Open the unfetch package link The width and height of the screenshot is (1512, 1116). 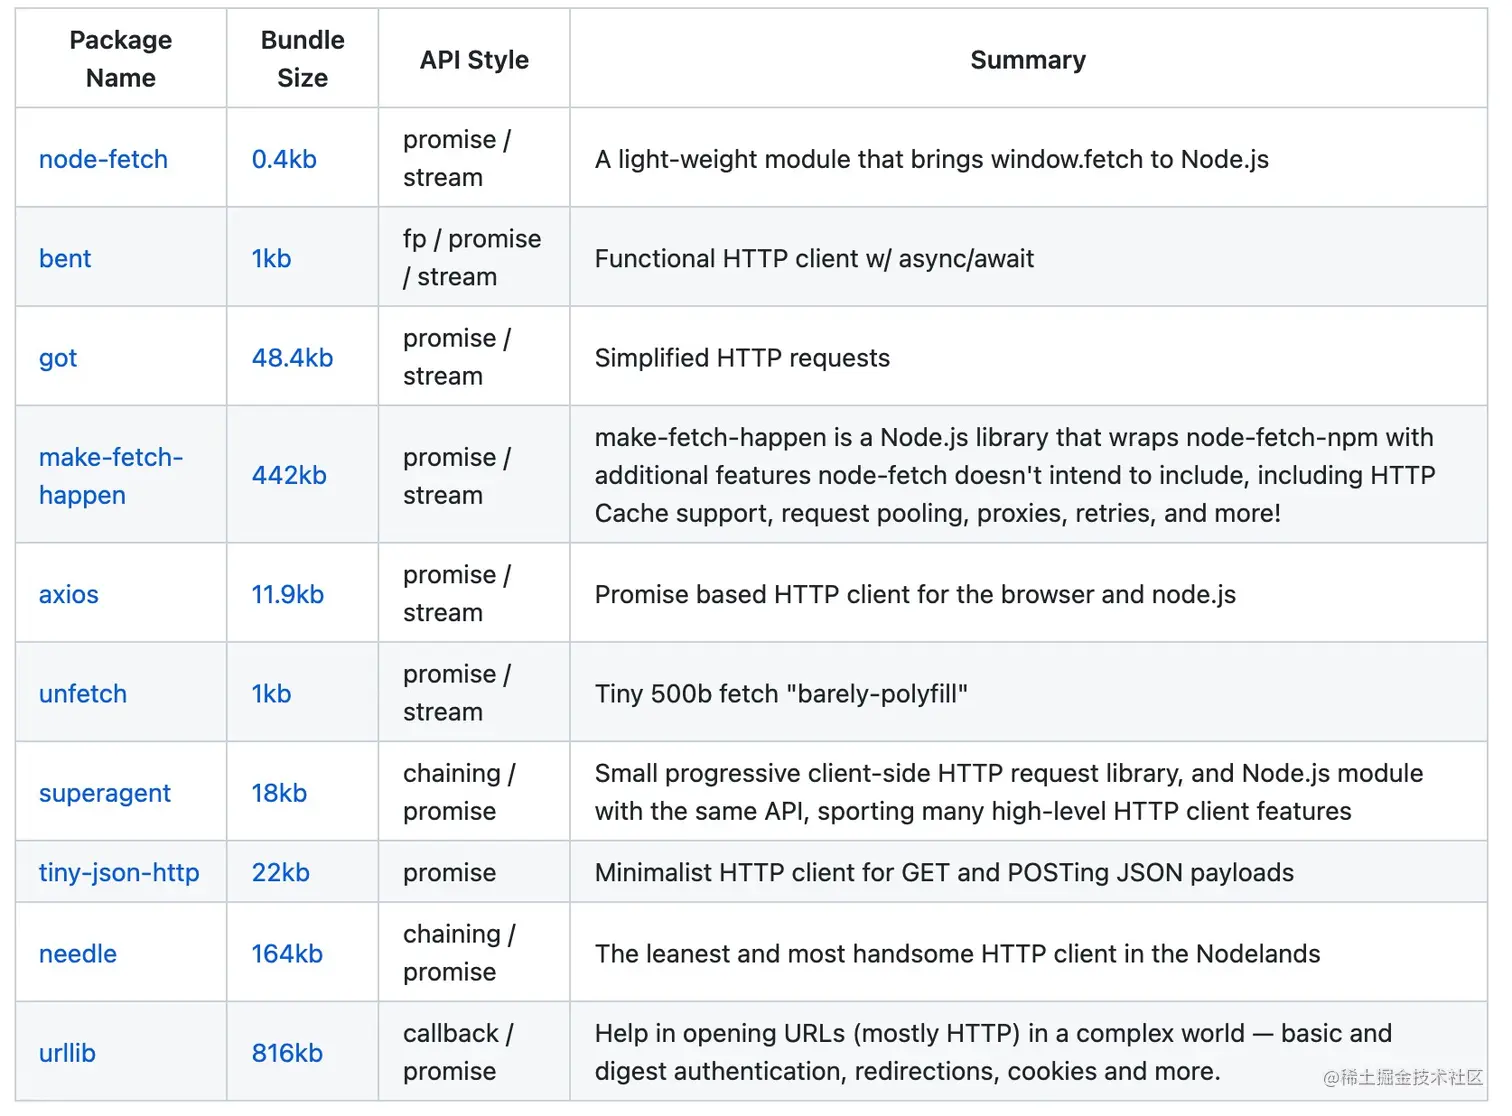click(83, 693)
